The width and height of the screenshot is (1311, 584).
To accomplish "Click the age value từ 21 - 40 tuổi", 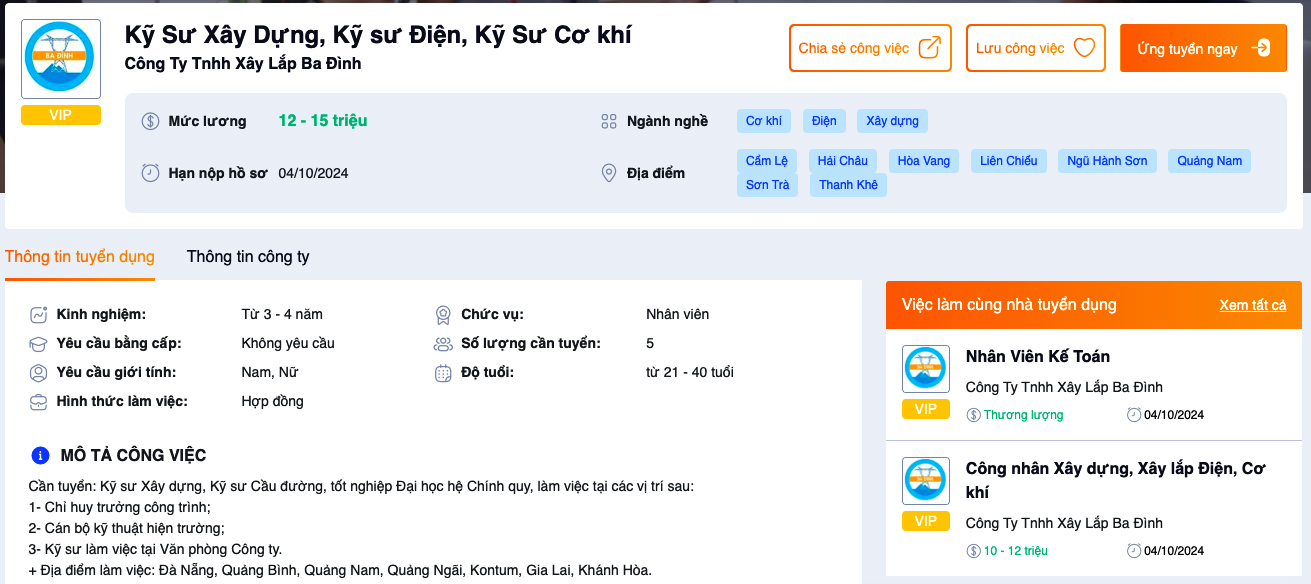I will [690, 372].
